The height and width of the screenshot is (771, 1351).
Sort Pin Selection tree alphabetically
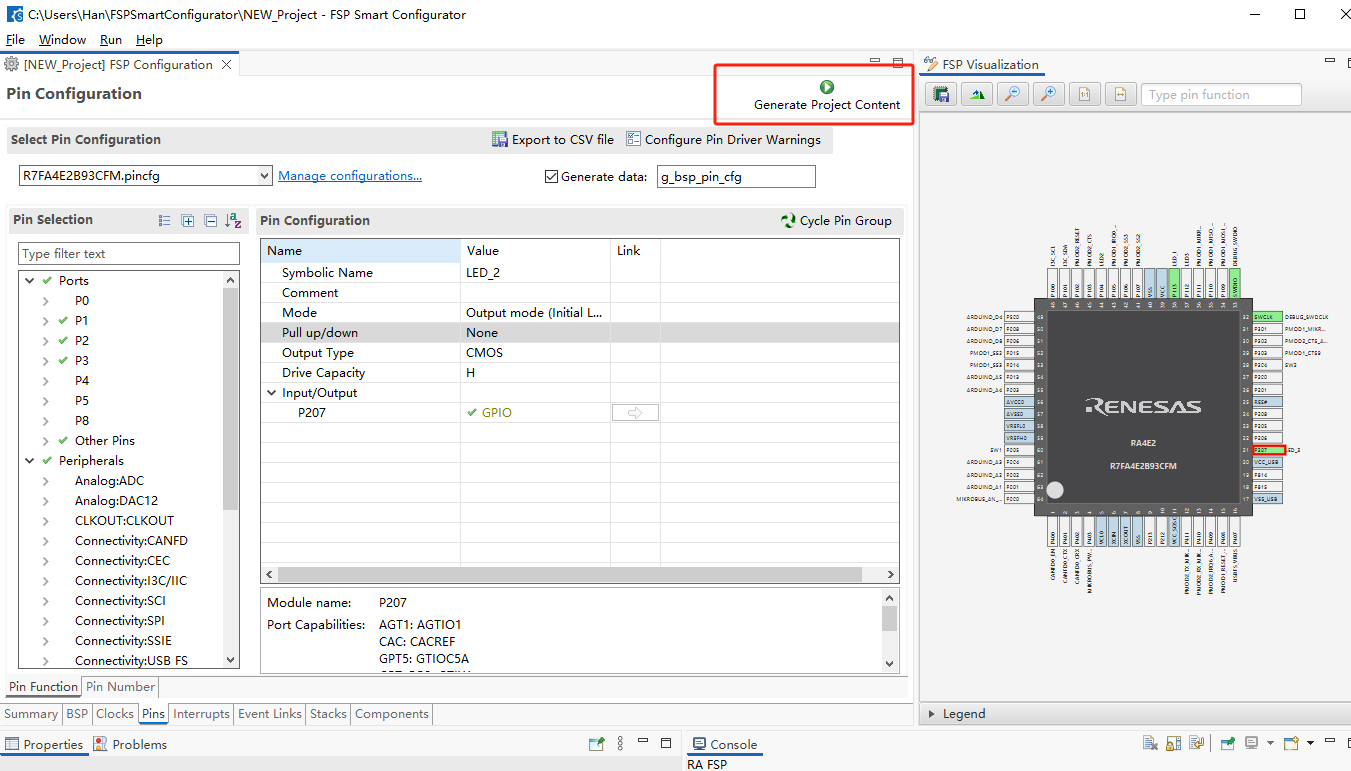(x=234, y=221)
